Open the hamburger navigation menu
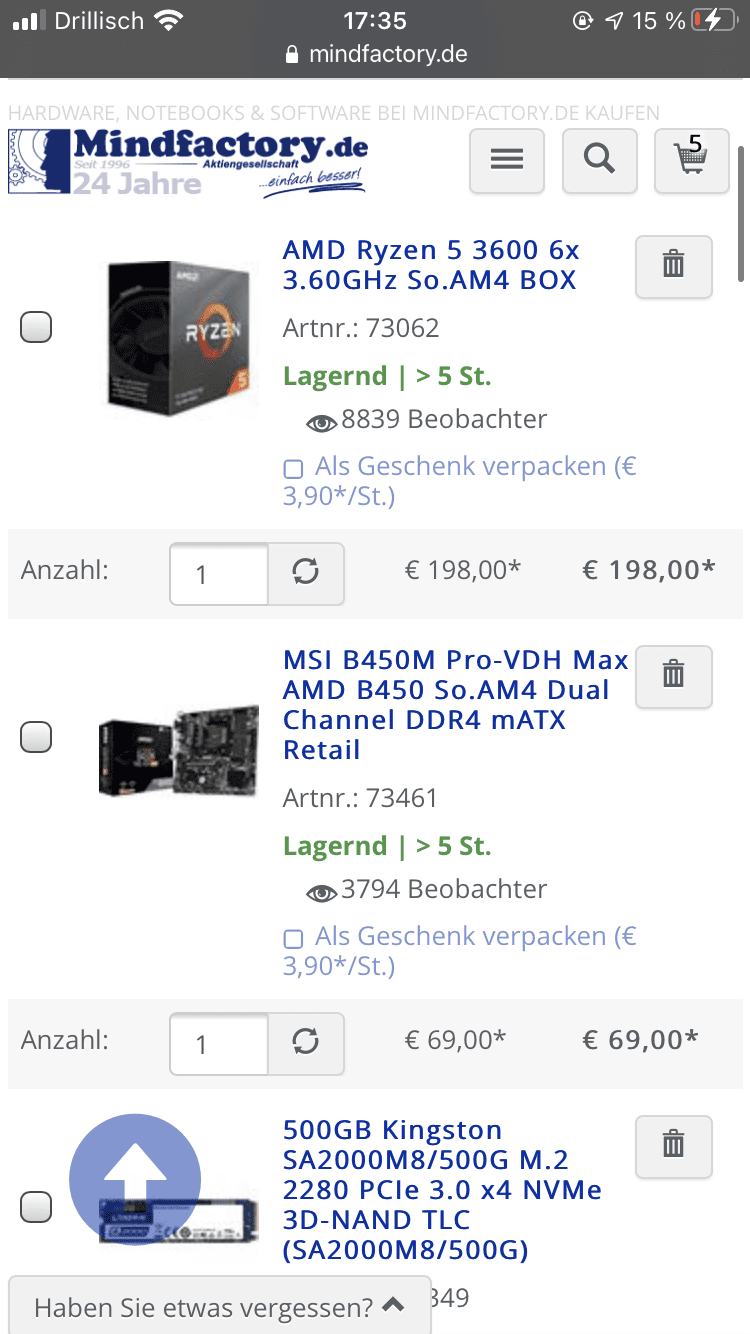The height and width of the screenshot is (1334, 750). (x=507, y=160)
